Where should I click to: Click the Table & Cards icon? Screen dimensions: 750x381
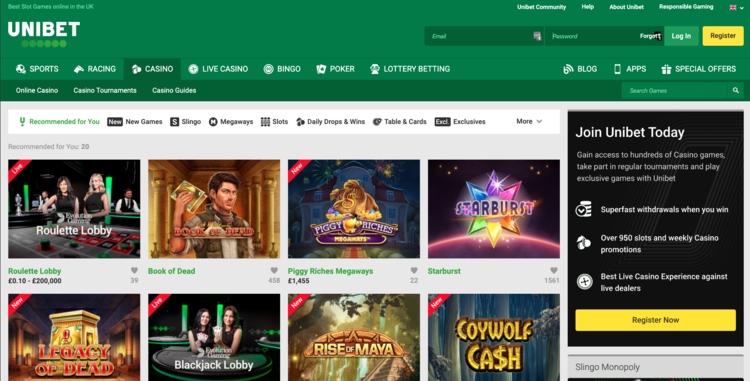[x=377, y=122]
